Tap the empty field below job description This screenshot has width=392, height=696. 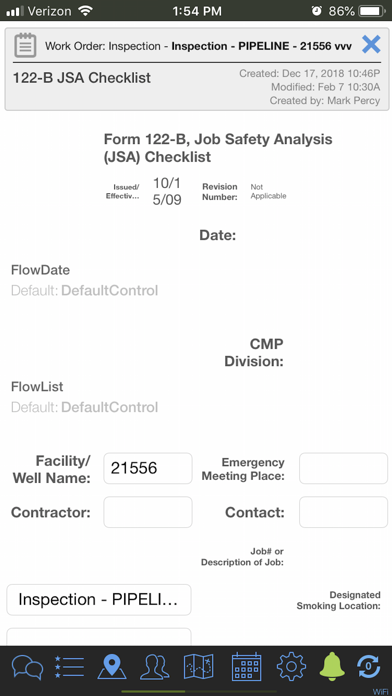point(99,637)
